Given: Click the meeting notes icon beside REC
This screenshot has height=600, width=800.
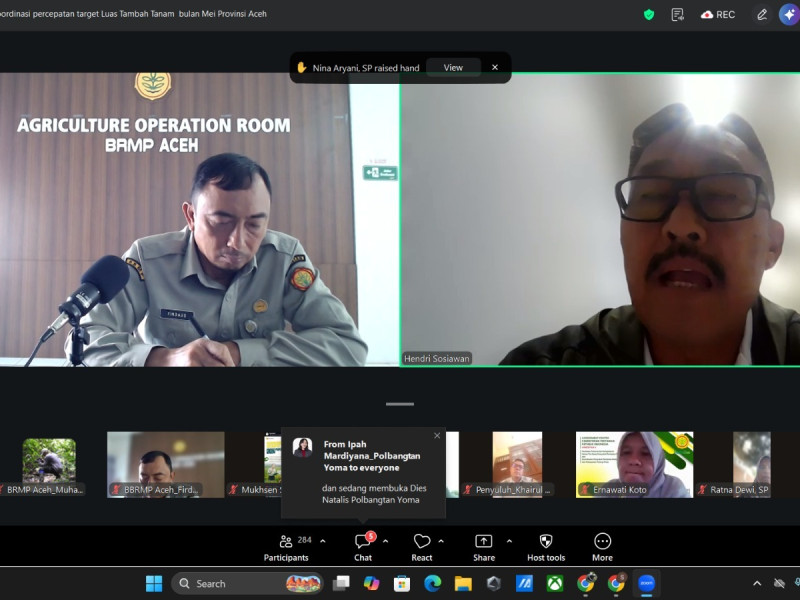Looking at the screenshot, I should click(x=678, y=14).
